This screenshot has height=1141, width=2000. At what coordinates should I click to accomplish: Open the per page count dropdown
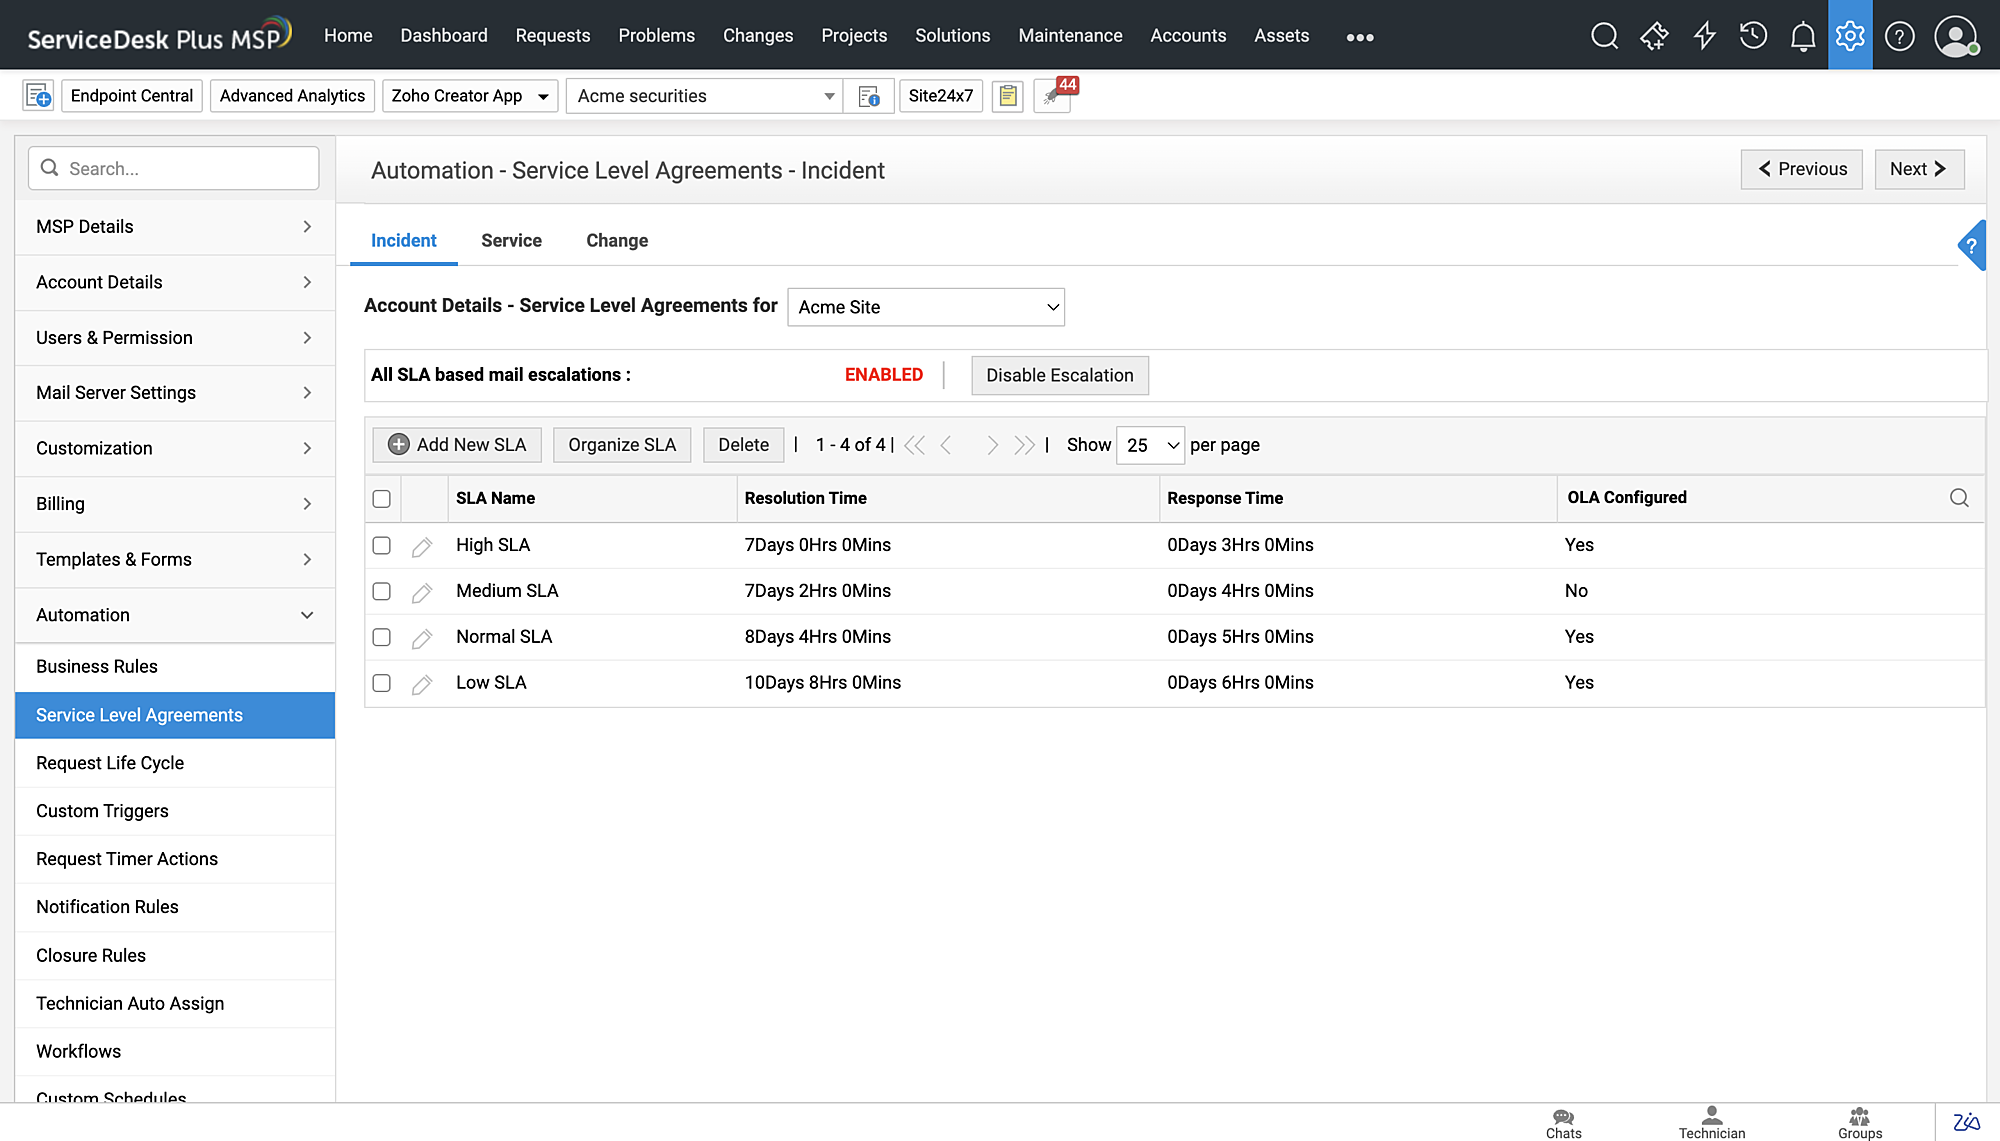coord(1150,445)
